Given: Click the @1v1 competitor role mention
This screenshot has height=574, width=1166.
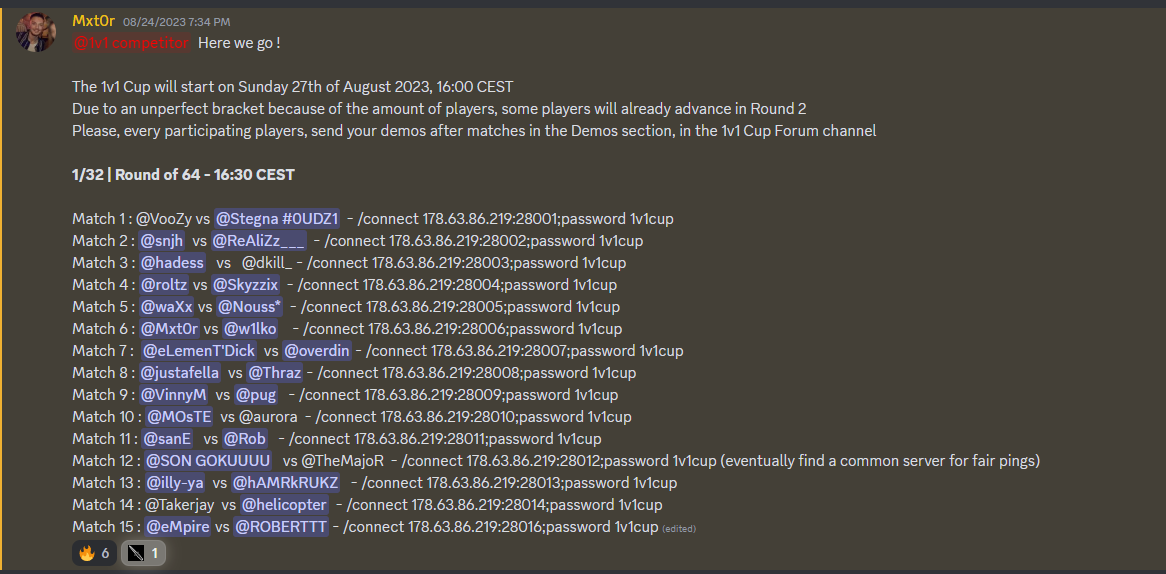Looking at the screenshot, I should click(x=131, y=43).
